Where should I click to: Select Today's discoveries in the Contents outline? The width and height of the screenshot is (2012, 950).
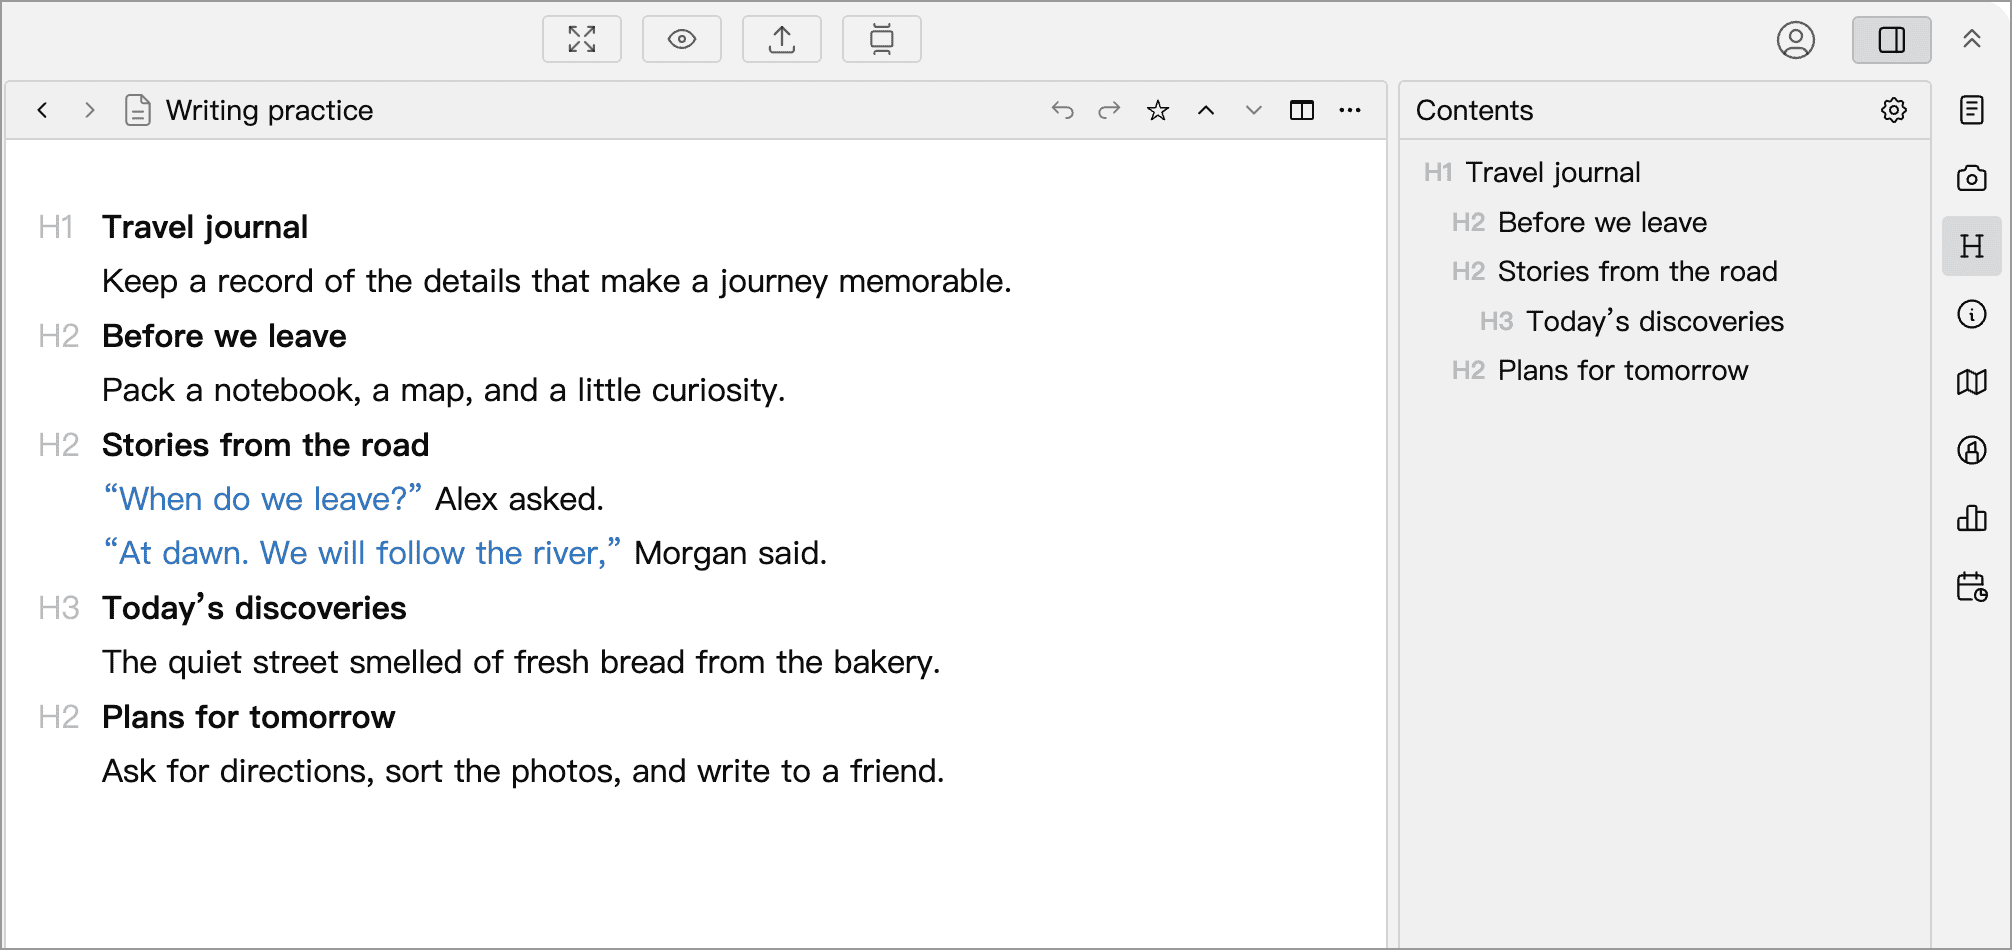pyautogui.click(x=1655, y=321)
